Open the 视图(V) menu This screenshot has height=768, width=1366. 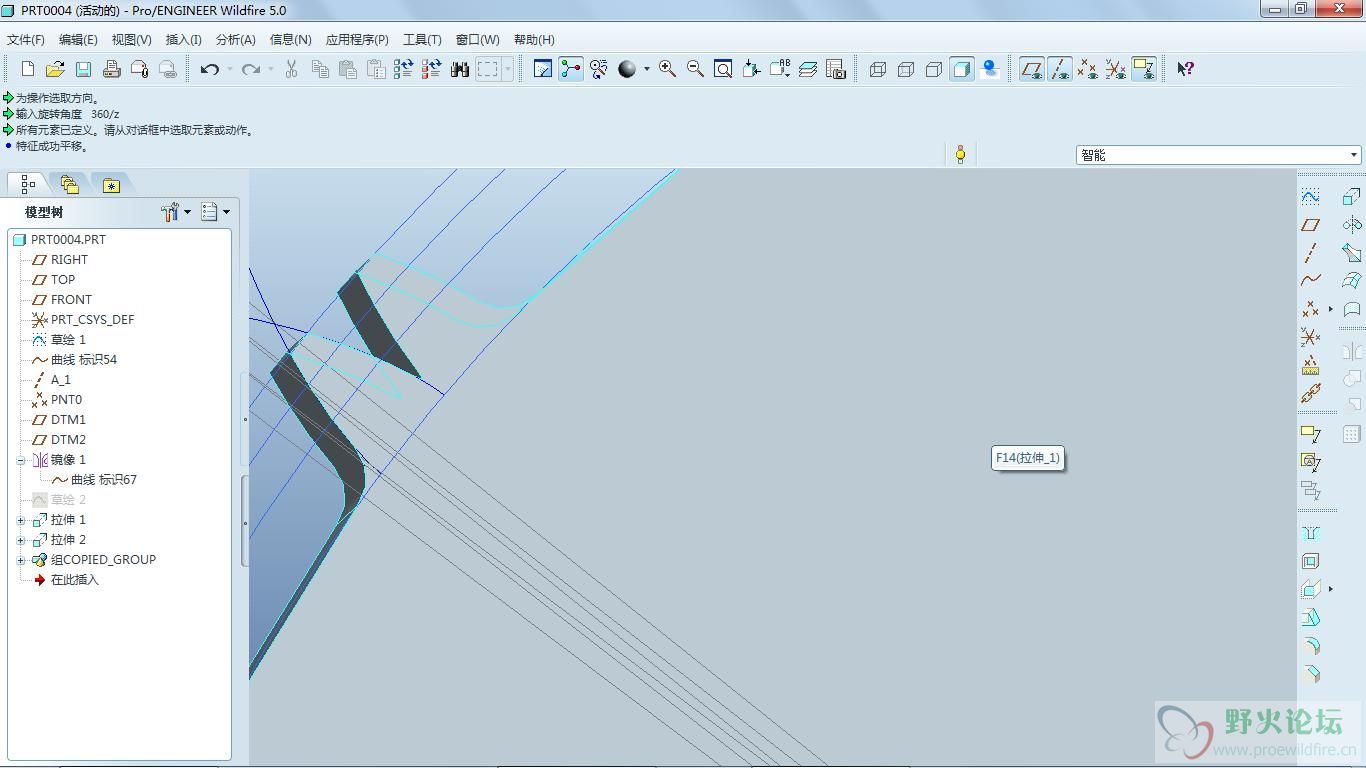(x=131, y=40)
